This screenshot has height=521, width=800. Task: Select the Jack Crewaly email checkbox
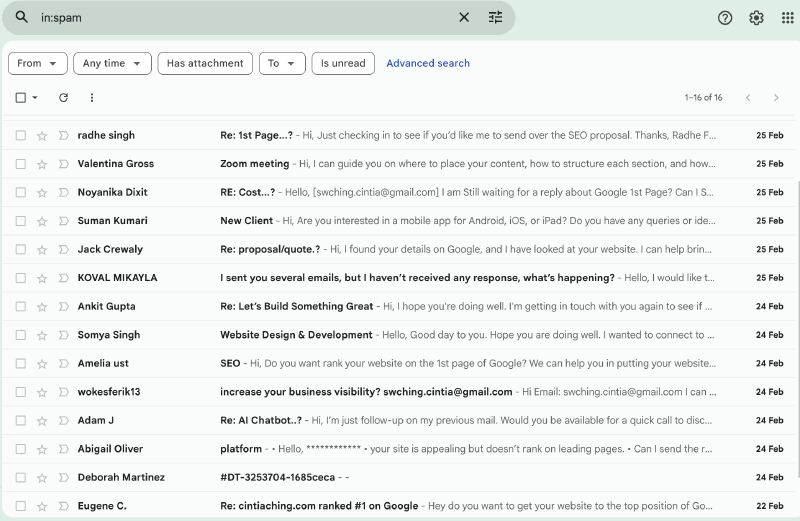(20, 250)
